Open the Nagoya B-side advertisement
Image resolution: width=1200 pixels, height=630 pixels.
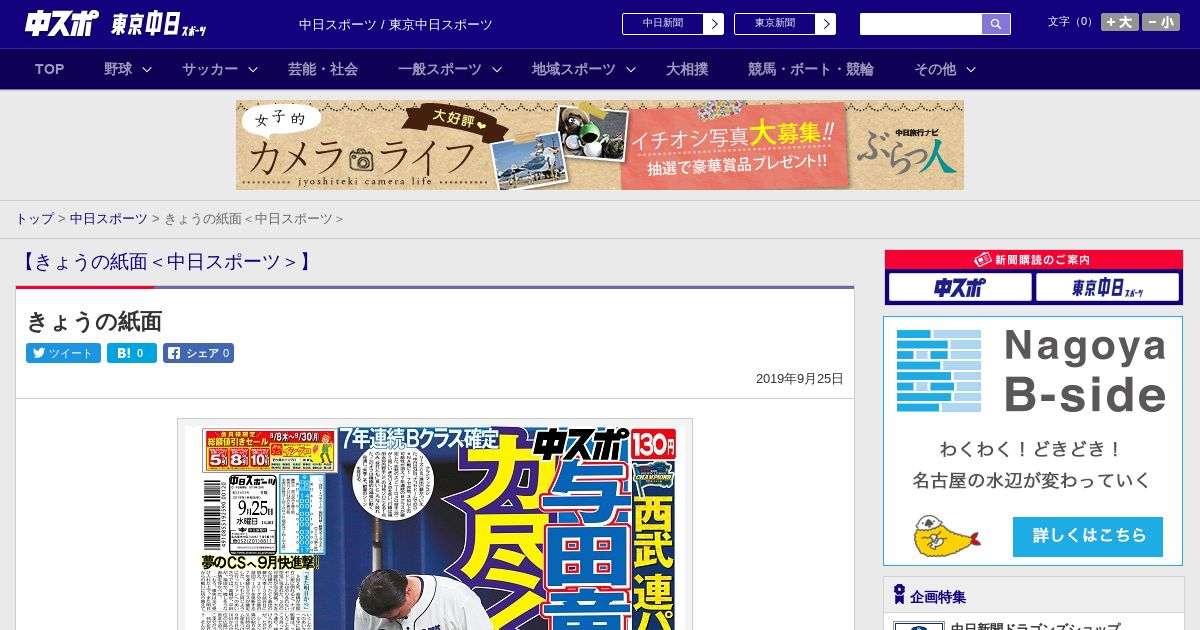1033,441
